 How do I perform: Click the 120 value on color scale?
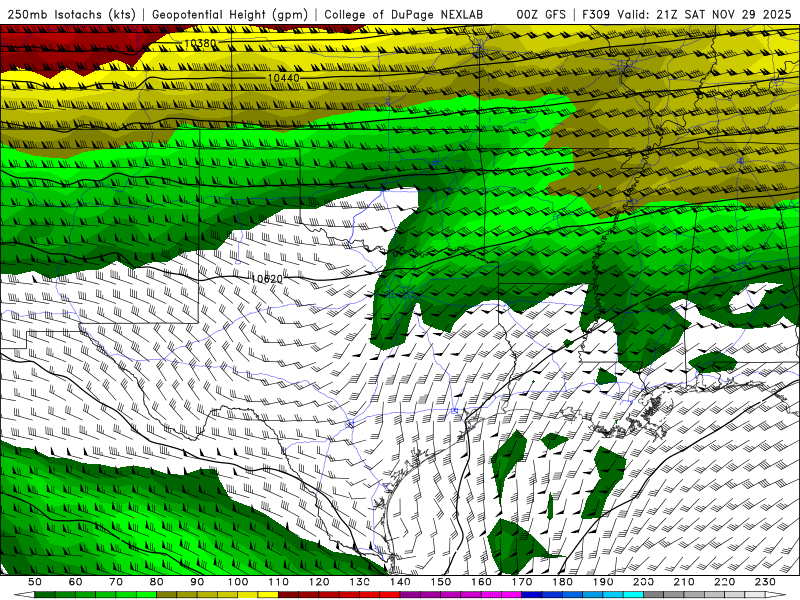319,582
